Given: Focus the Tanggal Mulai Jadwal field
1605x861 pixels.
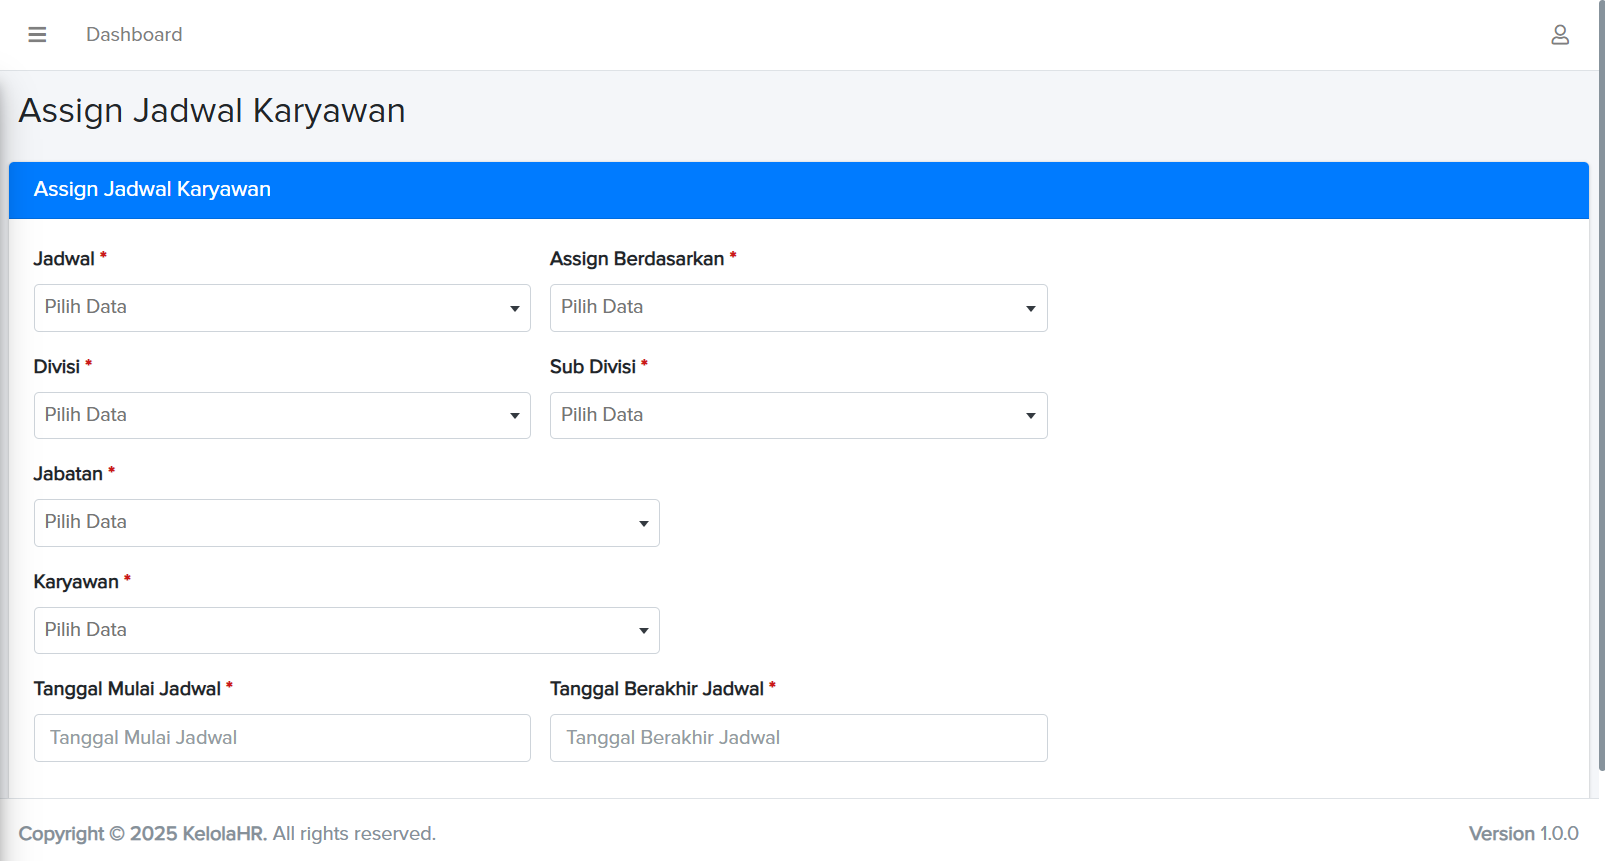Looking at the screenshot, I should click(282, 738).
